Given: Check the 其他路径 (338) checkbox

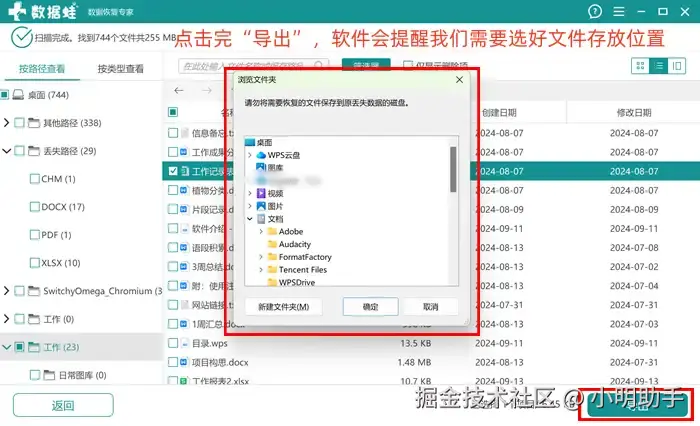Looking at the screenshot, I should pos(19,123).
